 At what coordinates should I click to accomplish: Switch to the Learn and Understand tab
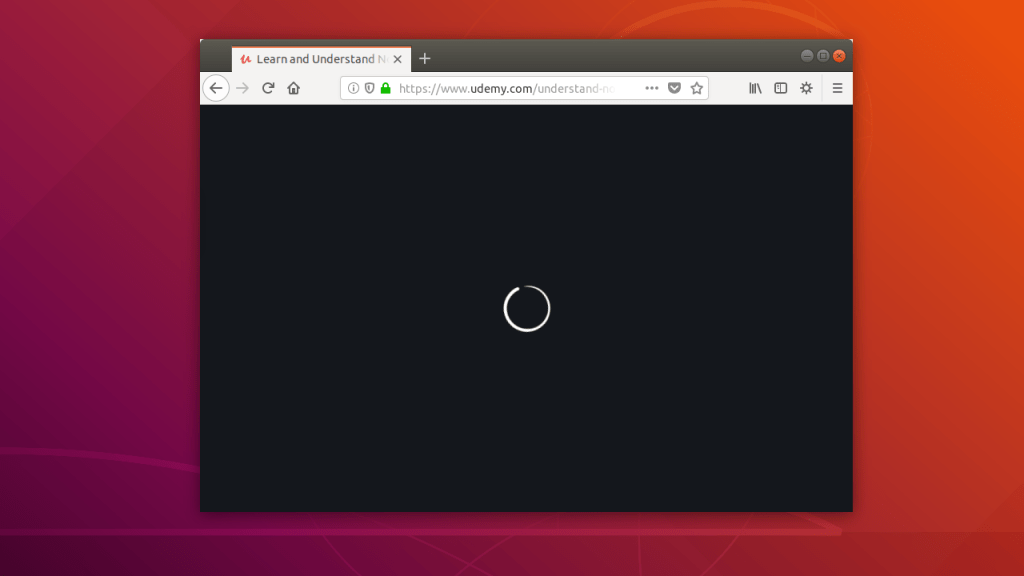pos(315,58)
